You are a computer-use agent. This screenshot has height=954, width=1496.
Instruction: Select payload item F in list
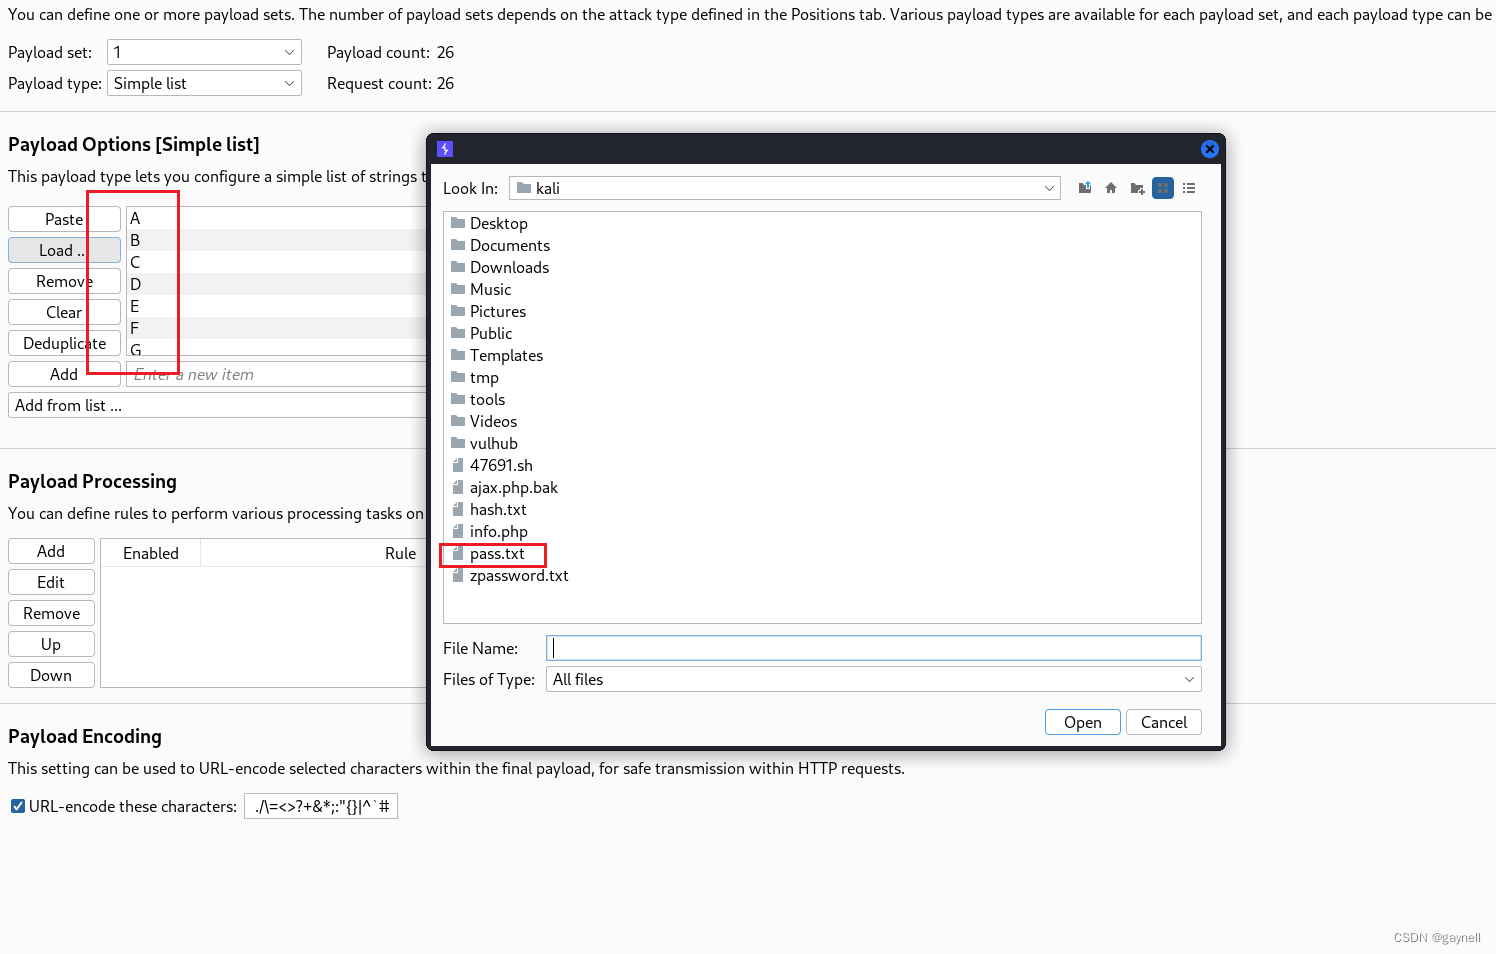pyautogui.click(x=277, y=328)
